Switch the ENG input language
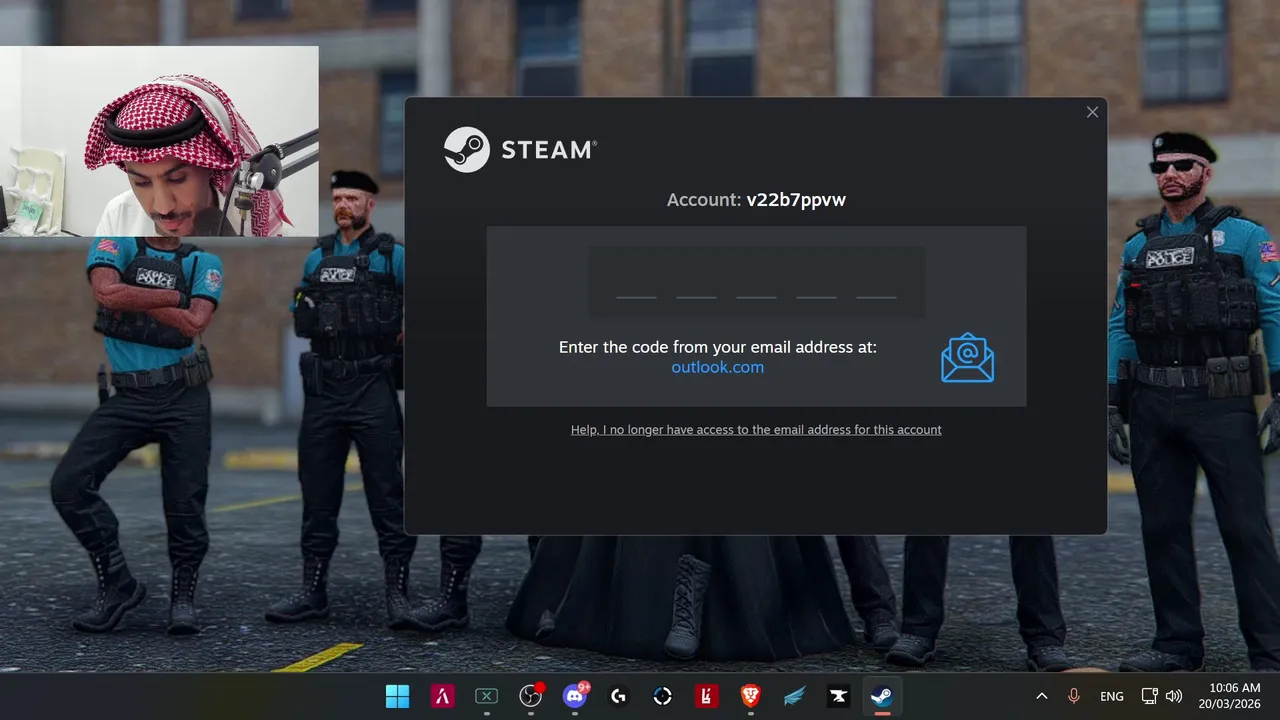Screen dimensions: 1280x720 pos(1112,696)
